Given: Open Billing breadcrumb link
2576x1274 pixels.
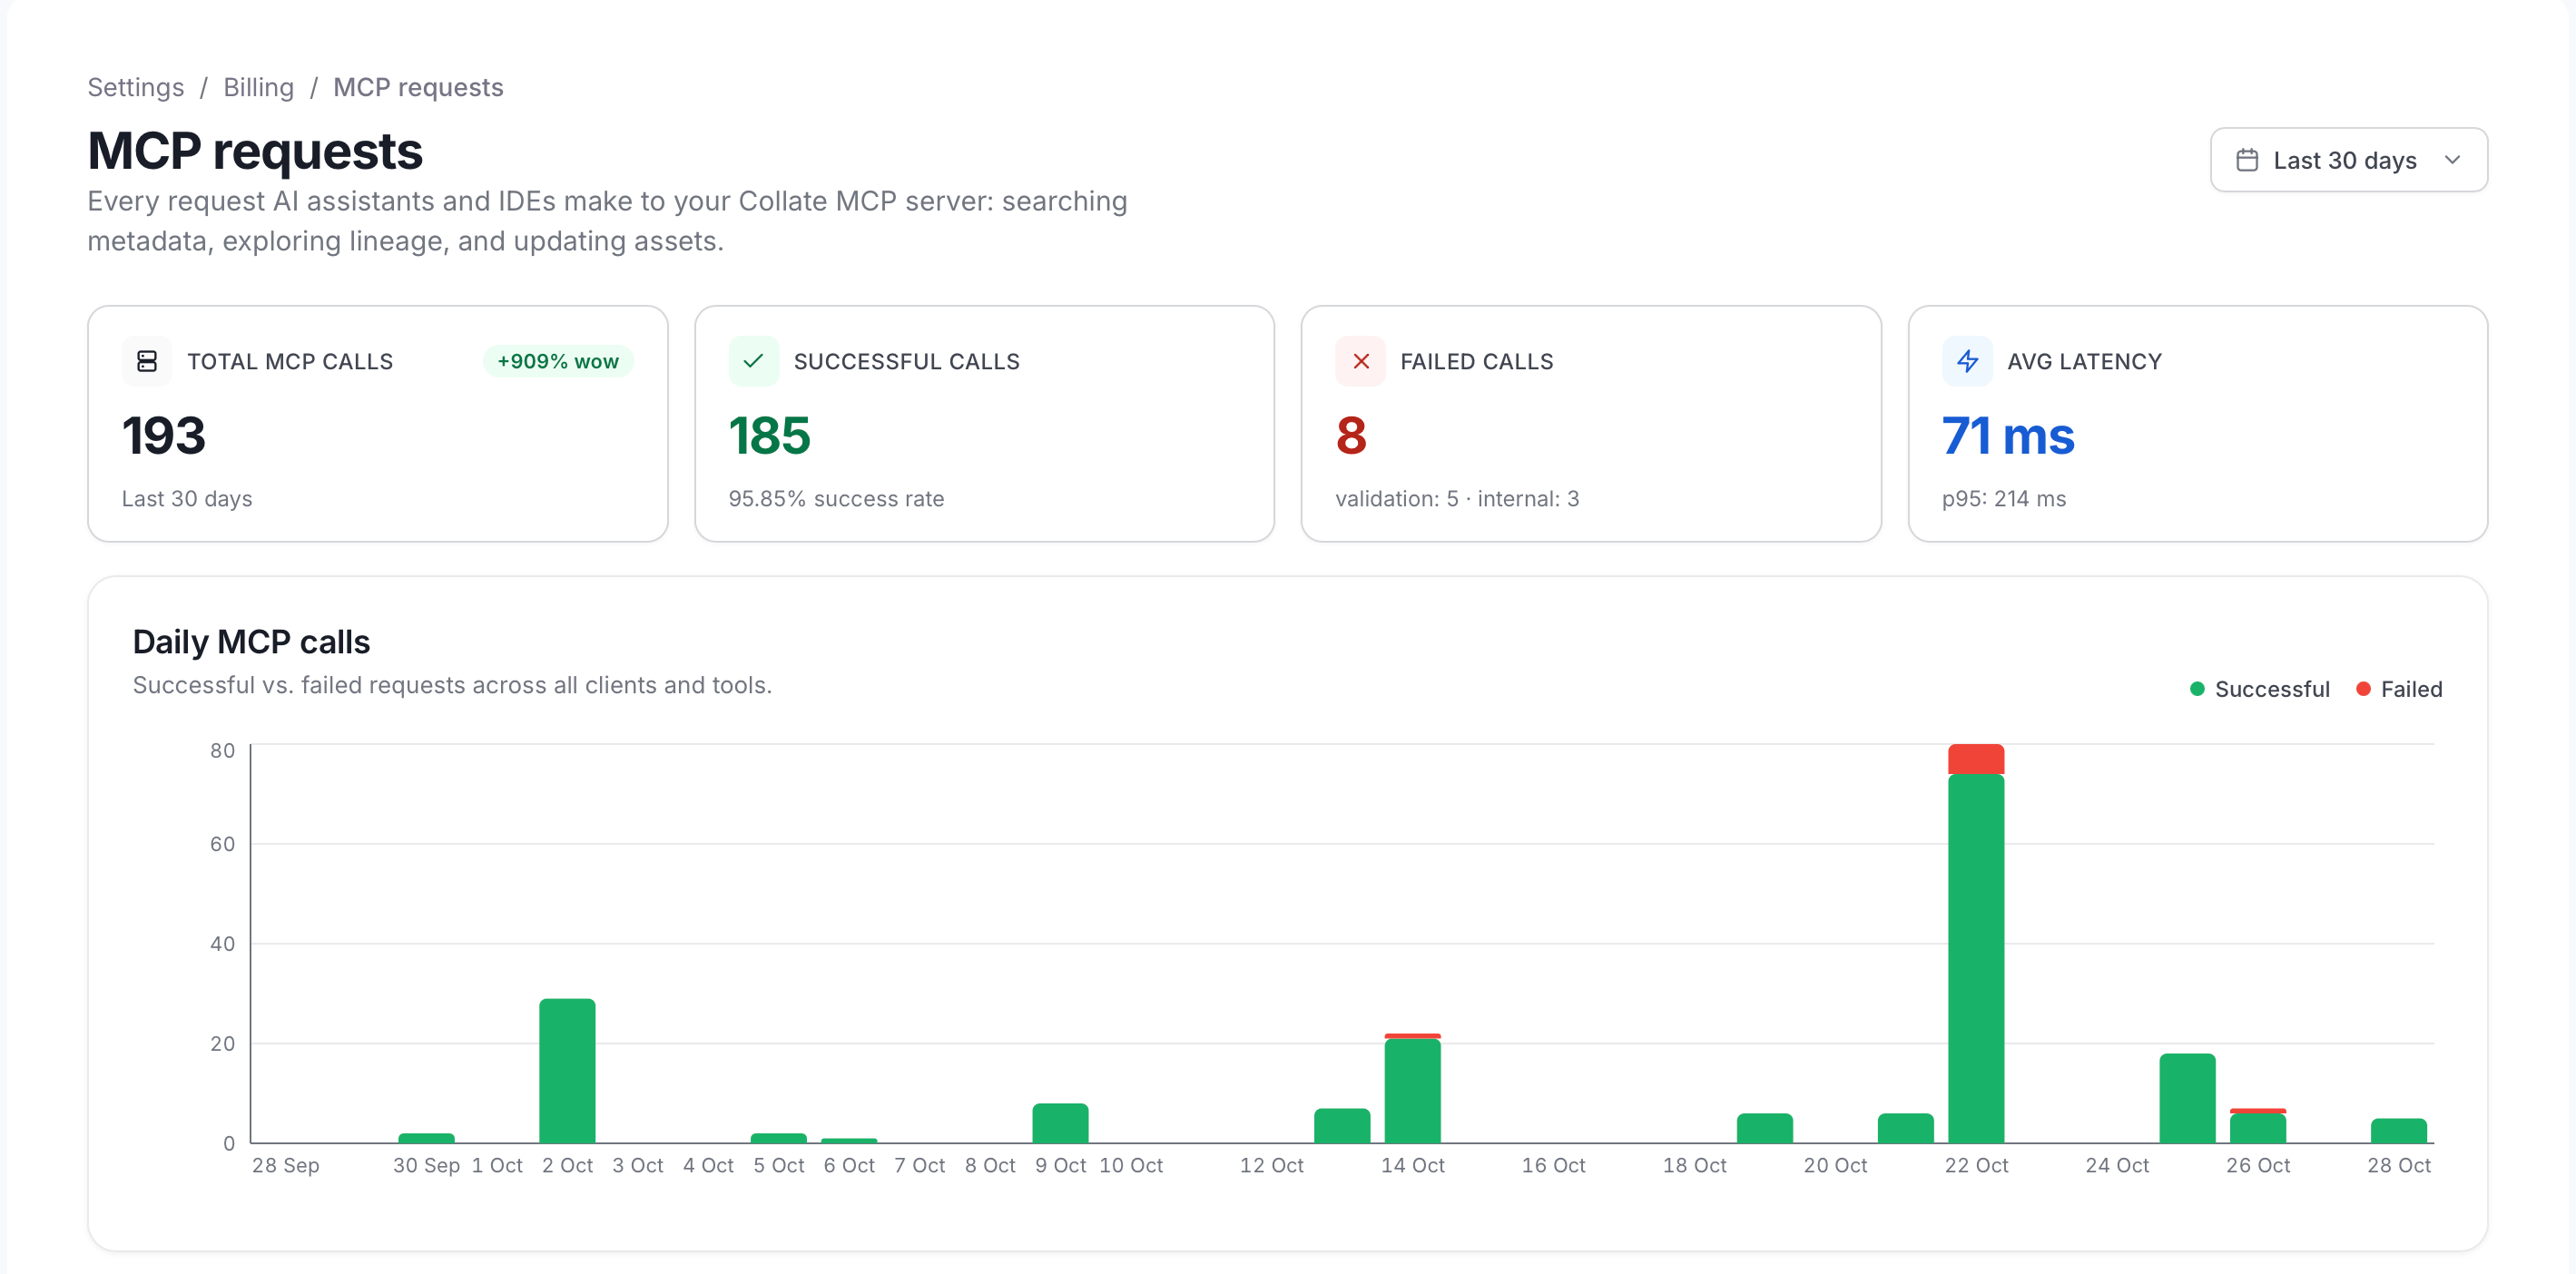Looking at the screenshot, I should (258, 87).
